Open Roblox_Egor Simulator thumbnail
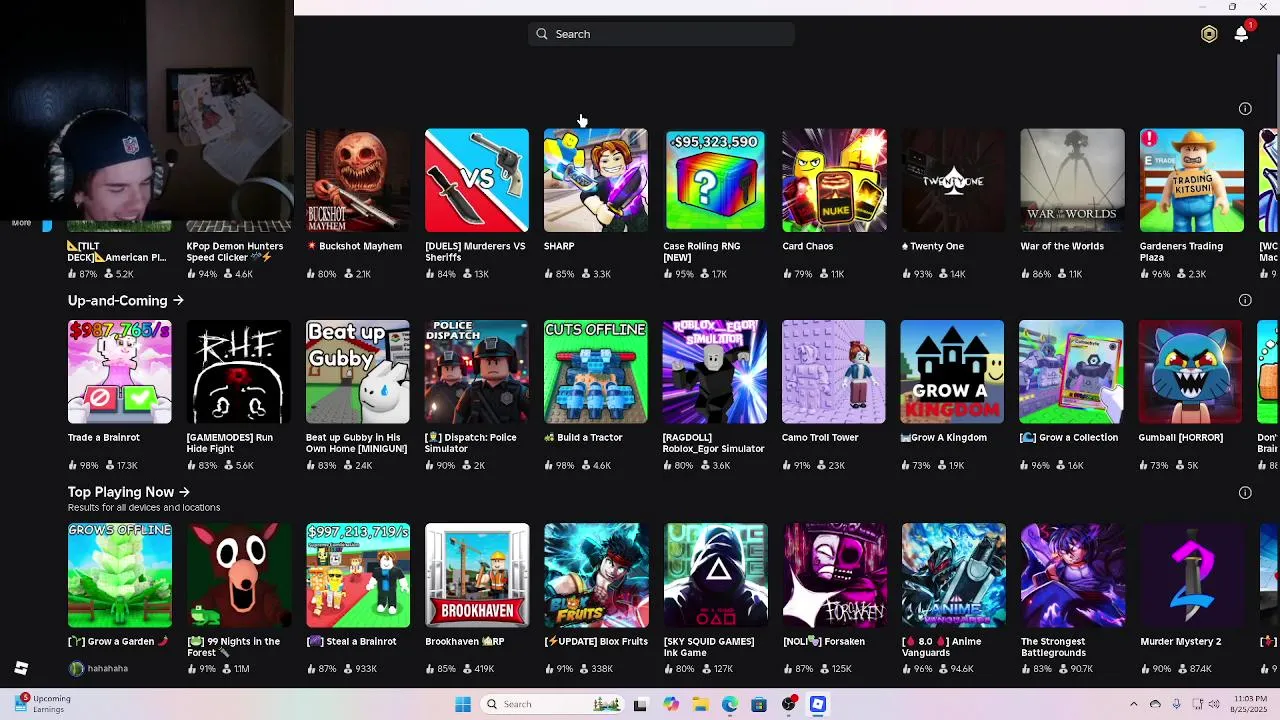 click(x=715, y=372)
